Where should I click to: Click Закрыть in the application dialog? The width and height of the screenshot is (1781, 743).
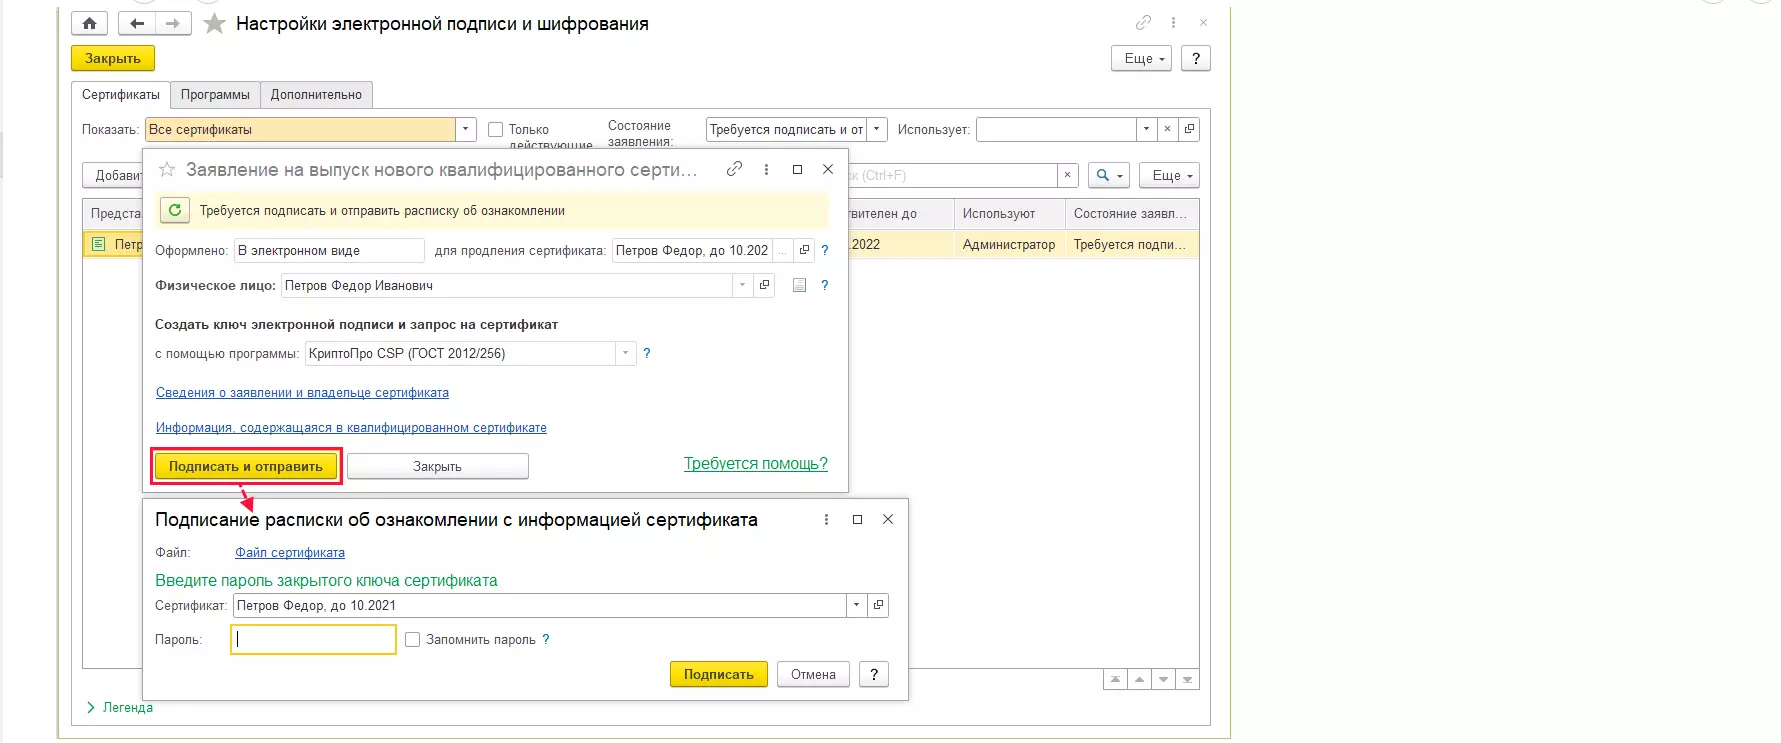(x=437, y=466)
